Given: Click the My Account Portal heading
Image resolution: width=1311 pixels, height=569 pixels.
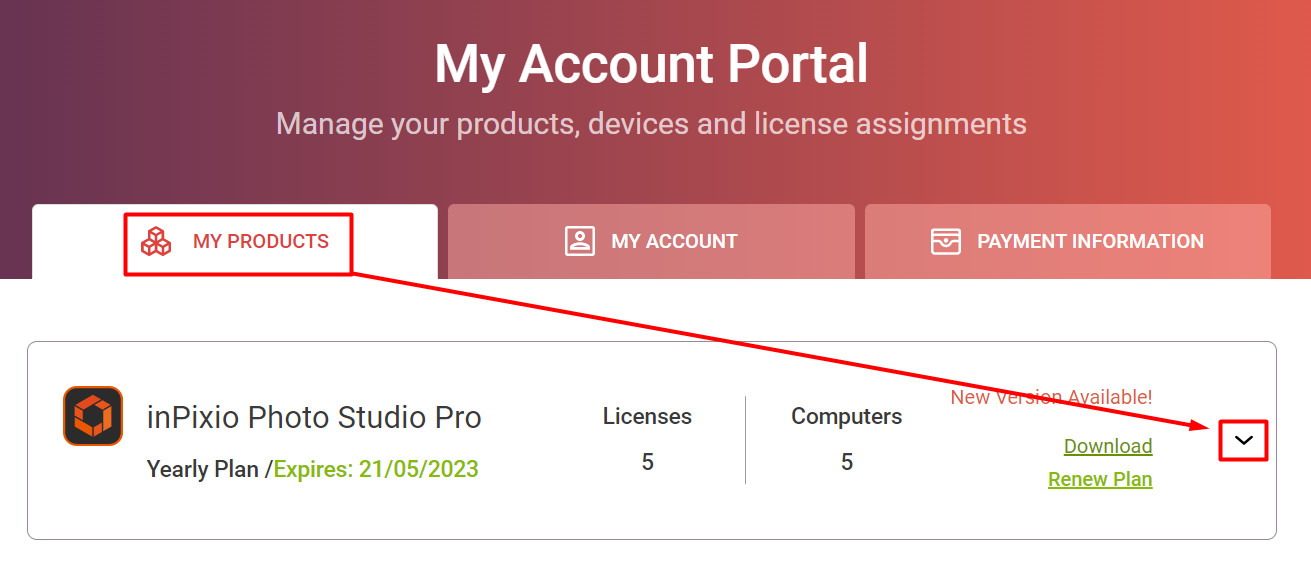Looking at the screenshot, I should [651, 64].
